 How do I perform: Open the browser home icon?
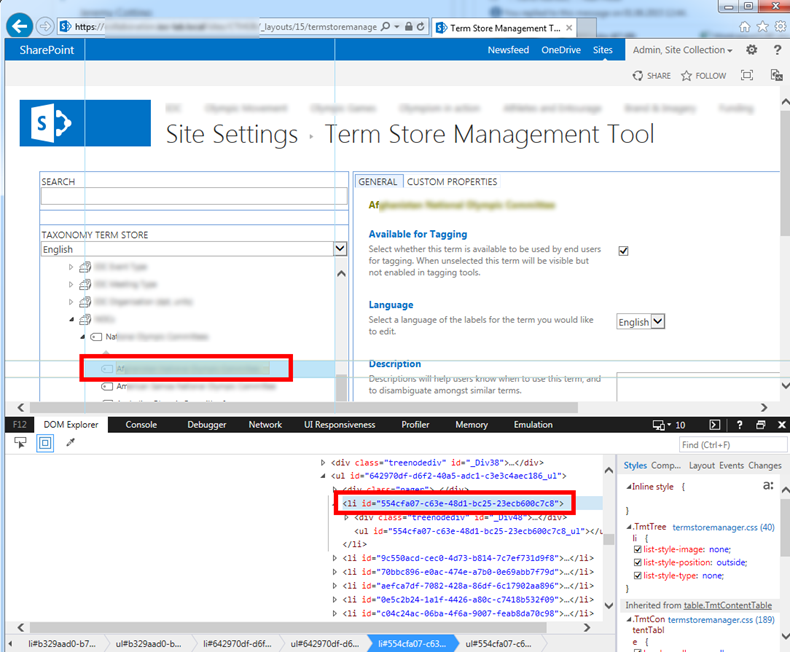(x=744, y=27)
